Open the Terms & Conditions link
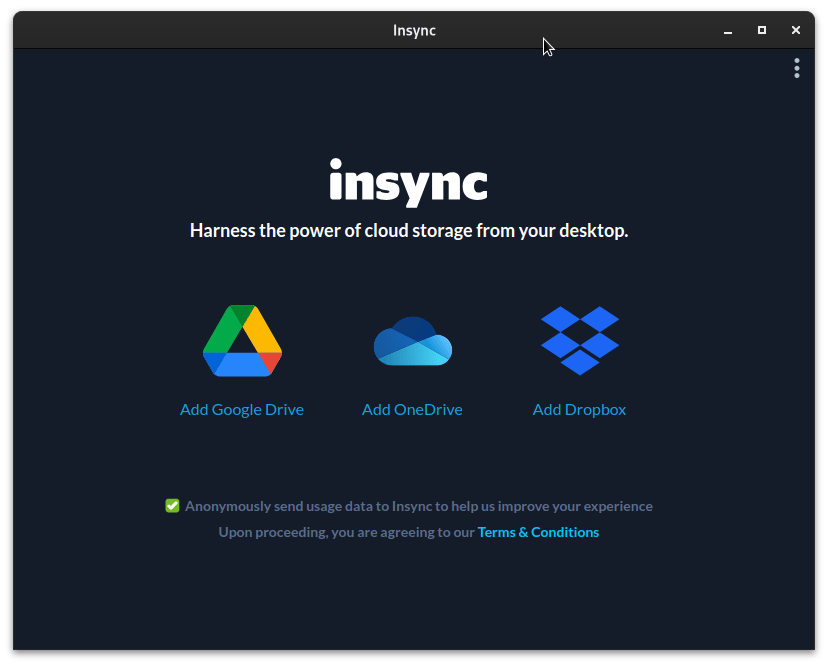 click(538, 532)
